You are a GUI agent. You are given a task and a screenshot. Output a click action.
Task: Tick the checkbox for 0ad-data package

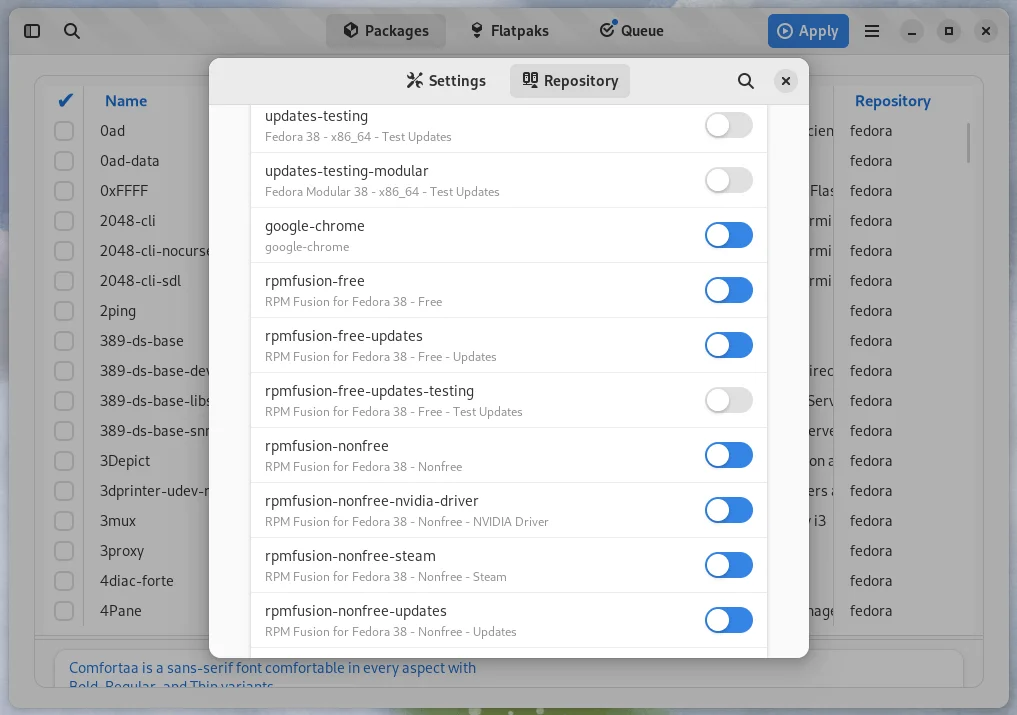(x=64, y=161)
